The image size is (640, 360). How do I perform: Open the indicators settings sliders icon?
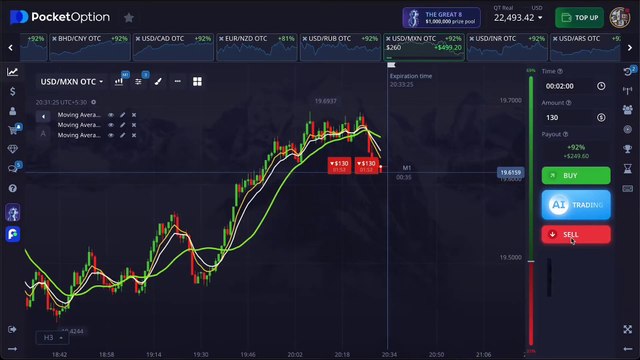click(138, 81)
